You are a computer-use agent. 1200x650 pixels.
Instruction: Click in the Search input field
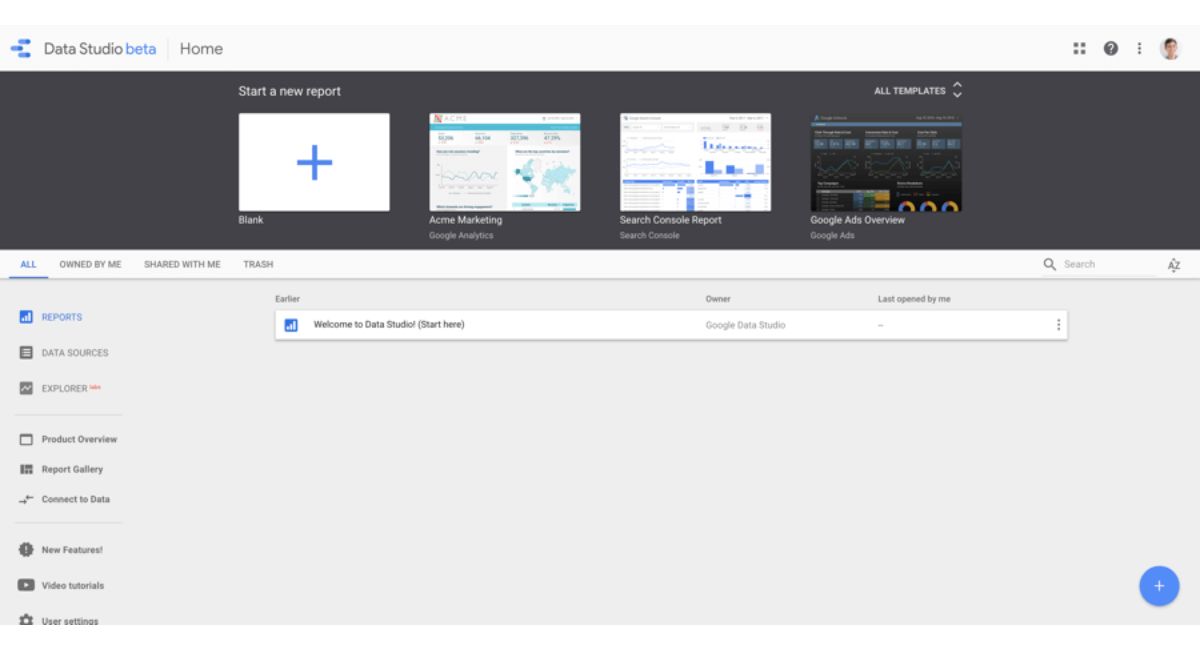1108,264
